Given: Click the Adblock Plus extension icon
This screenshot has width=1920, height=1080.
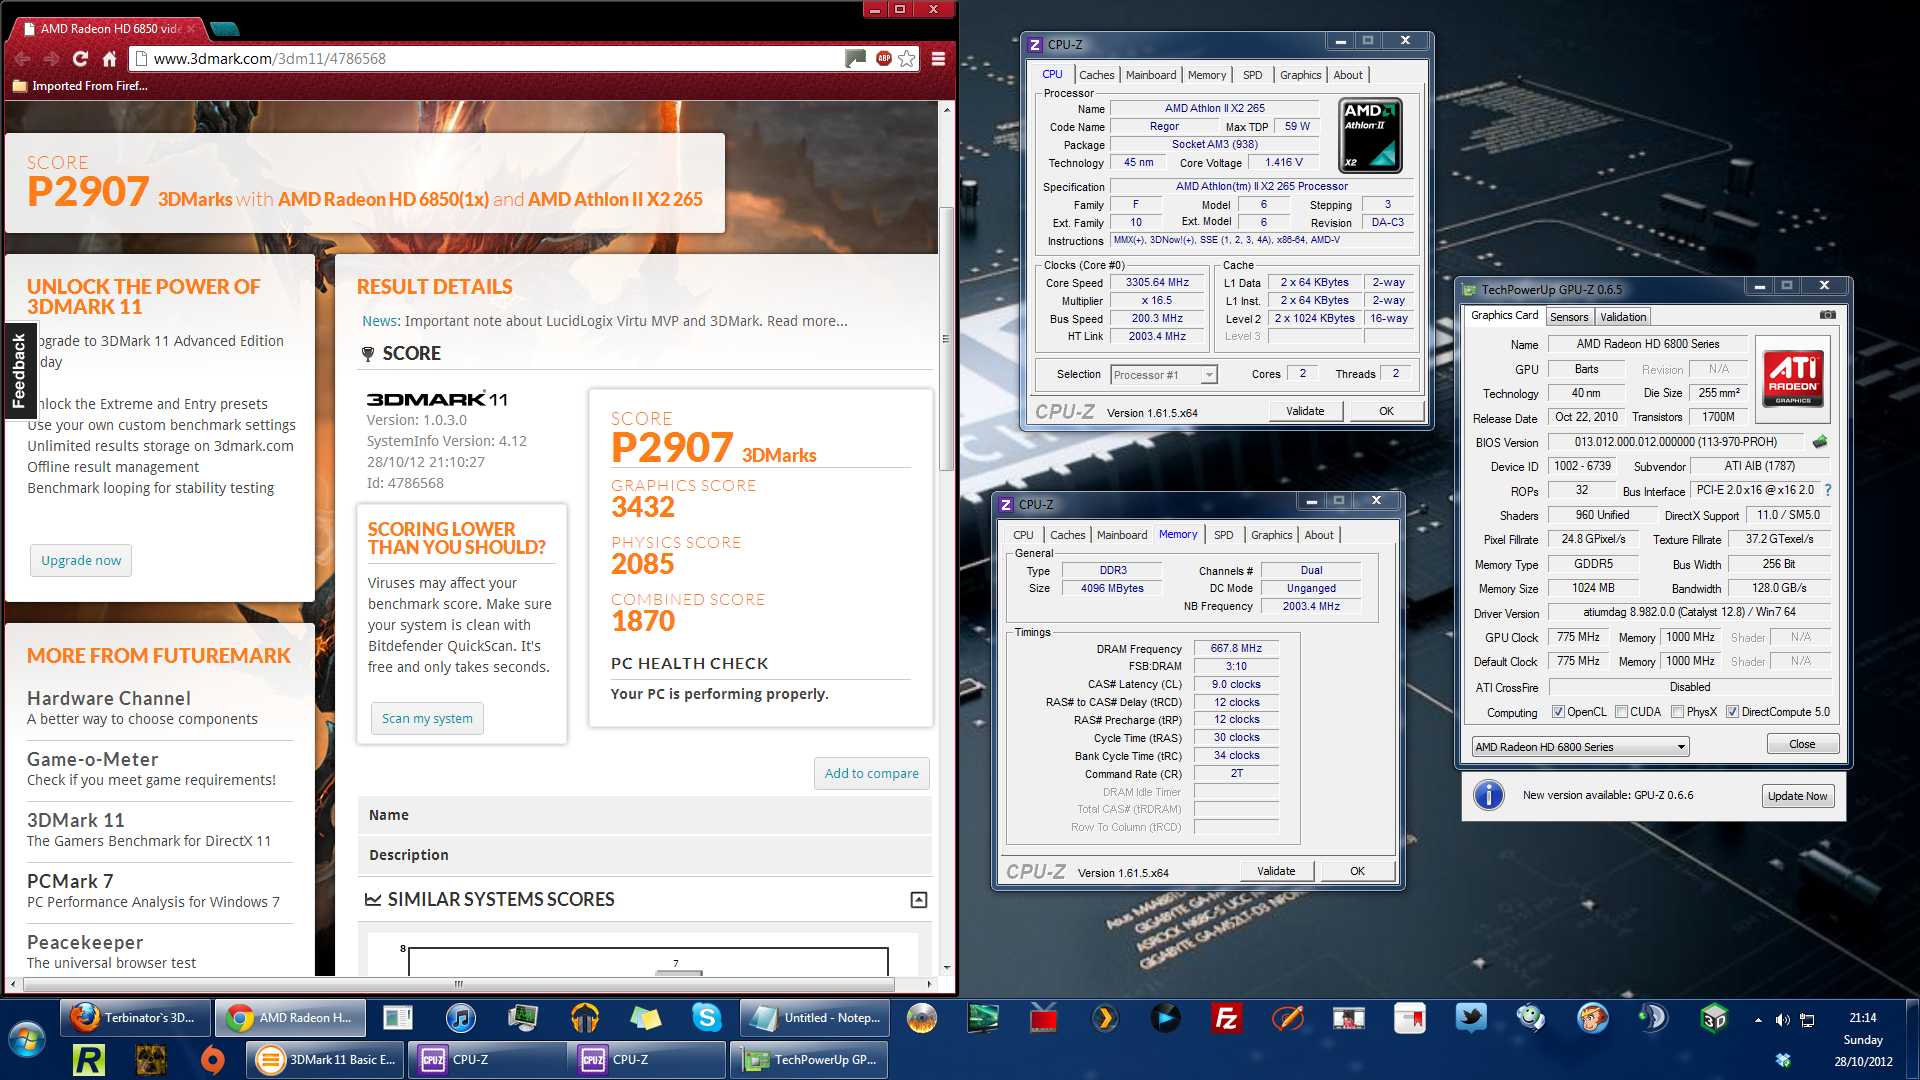Looking at the screenshot, I should (x=884, y=59).
